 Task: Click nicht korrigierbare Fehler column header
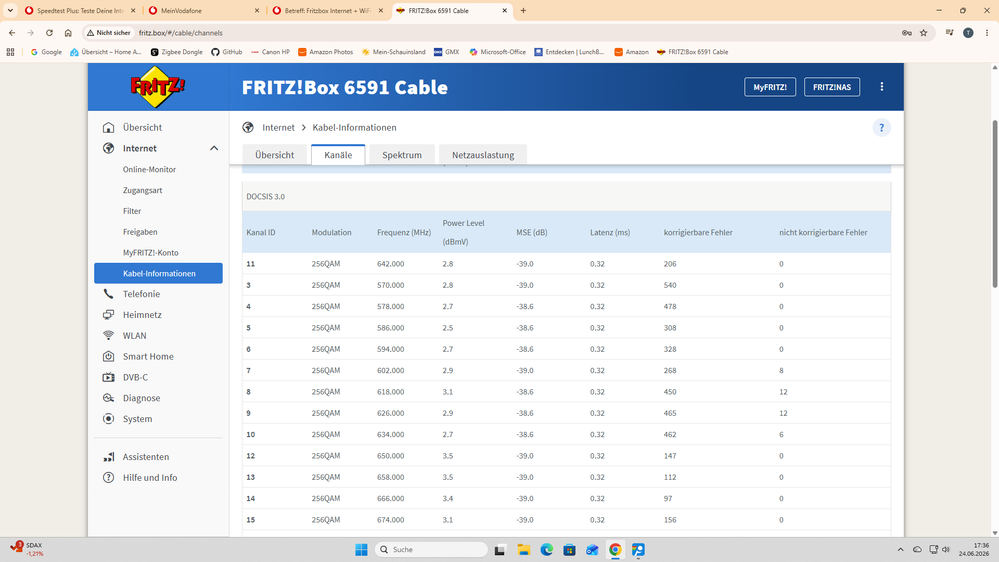pyautogui.click(x=823, y=233)
